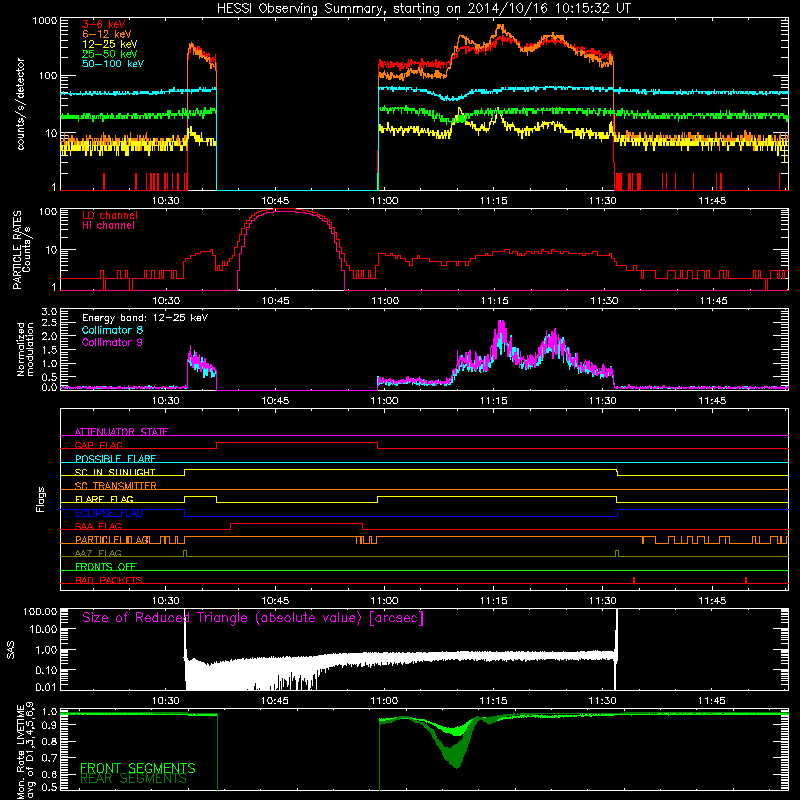Click the 'FRONTS OFF' flag label
The height and width of the screenshot is (800, 800).
point(106,567)
